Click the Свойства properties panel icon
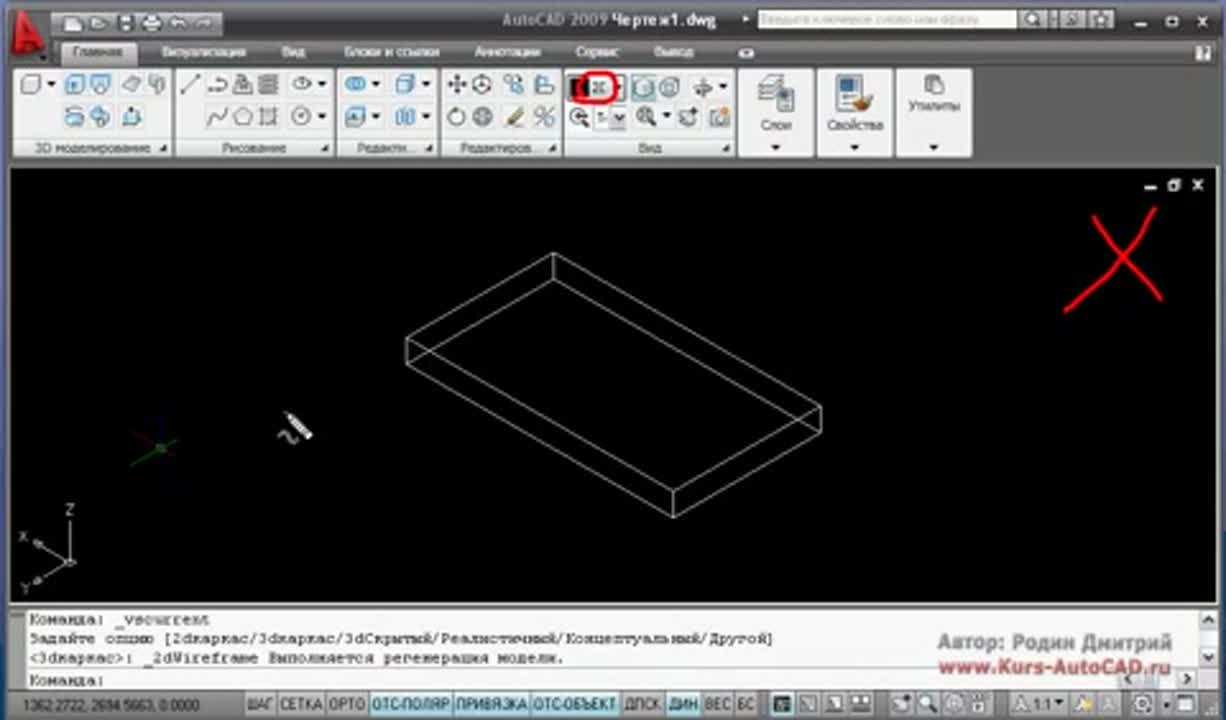Image resolution: width=1226 pixels, height=720 pixels. point(853,95)
